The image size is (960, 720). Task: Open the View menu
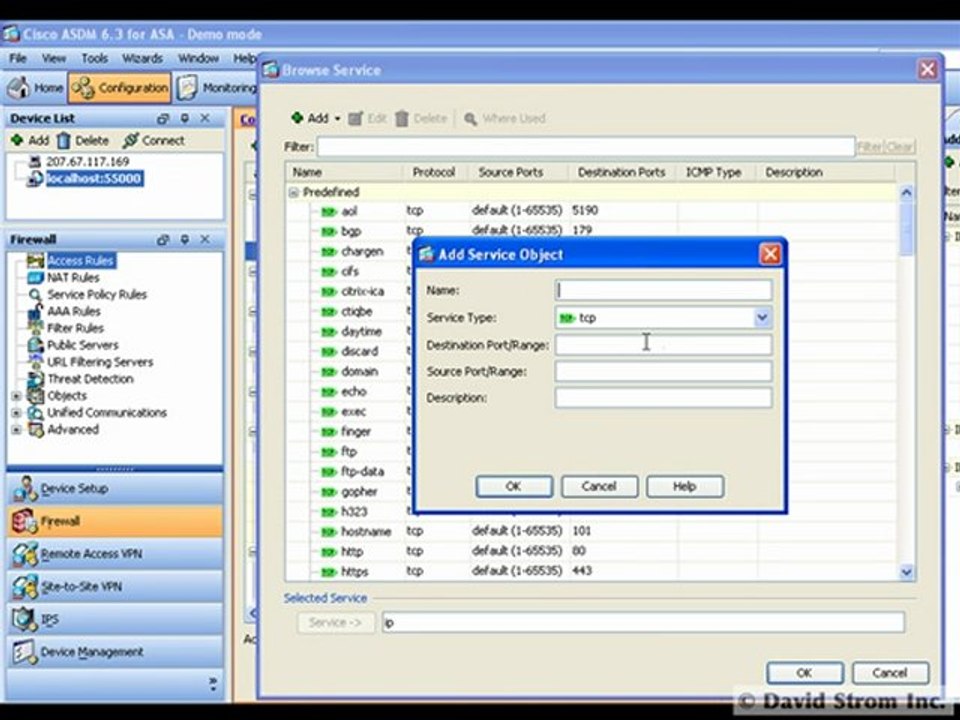coord(54,58)
